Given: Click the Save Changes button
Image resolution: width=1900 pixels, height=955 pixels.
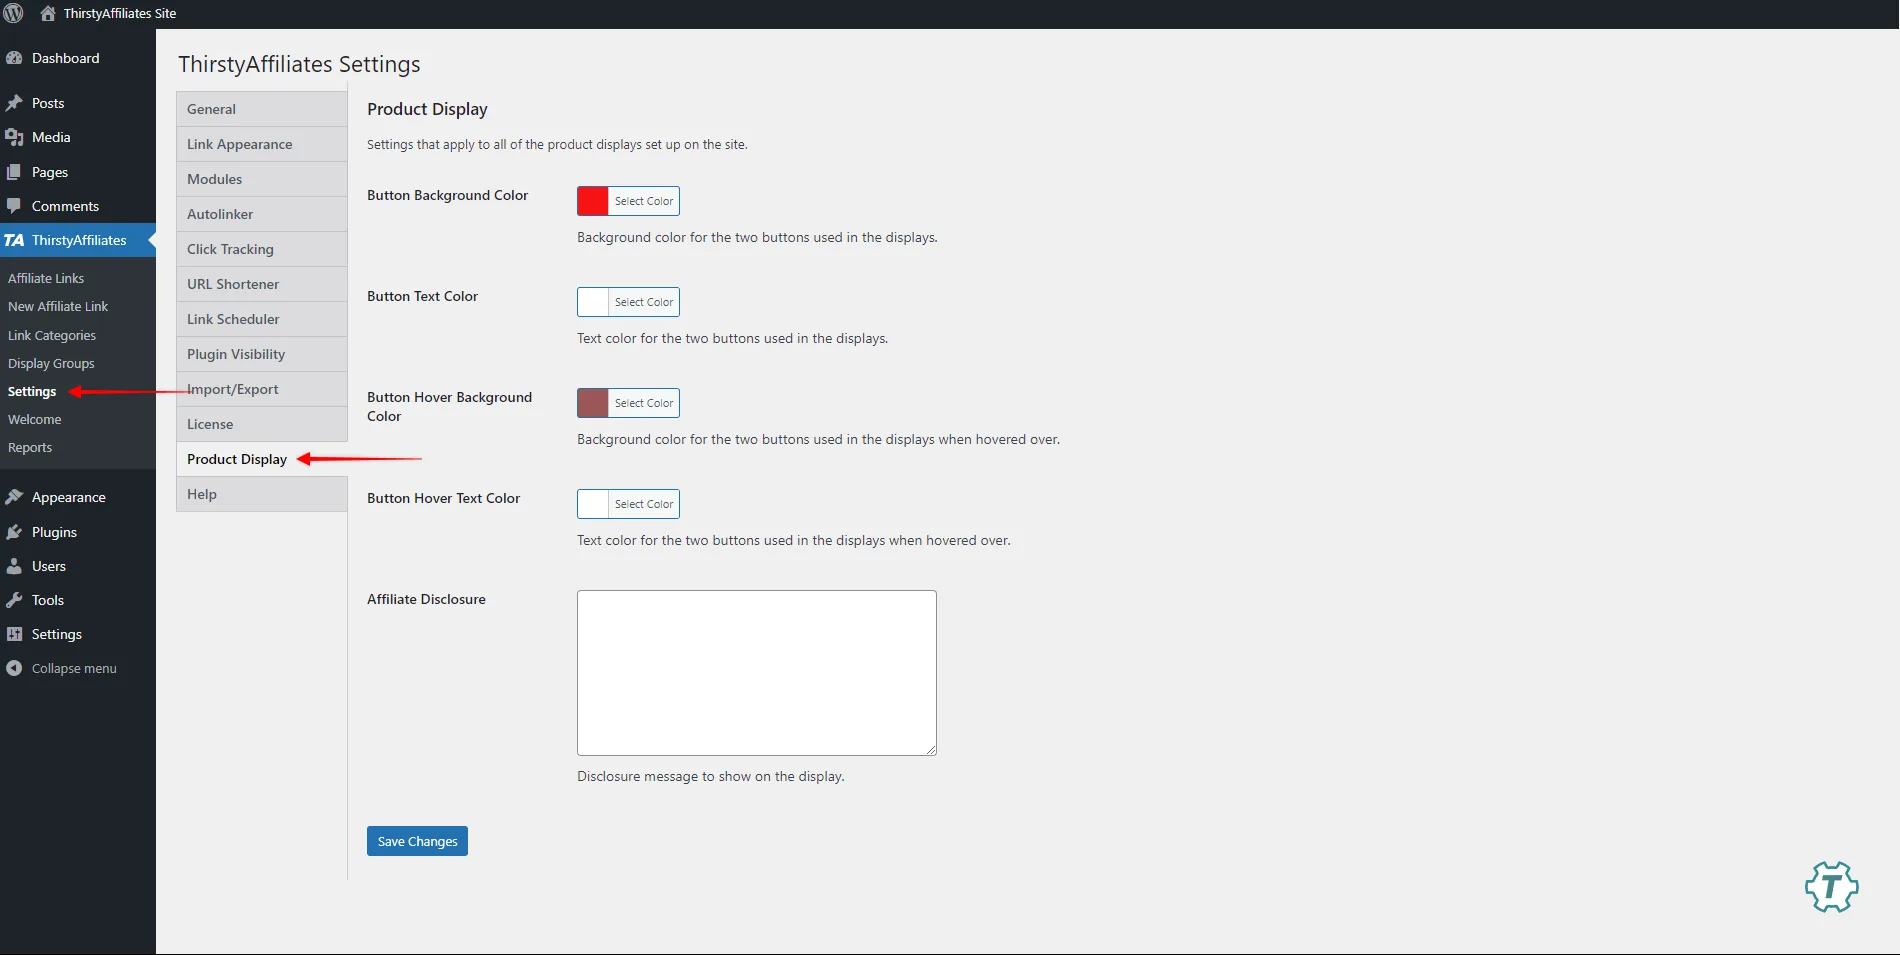Looking at the screenshot, I should pos(417,841).
